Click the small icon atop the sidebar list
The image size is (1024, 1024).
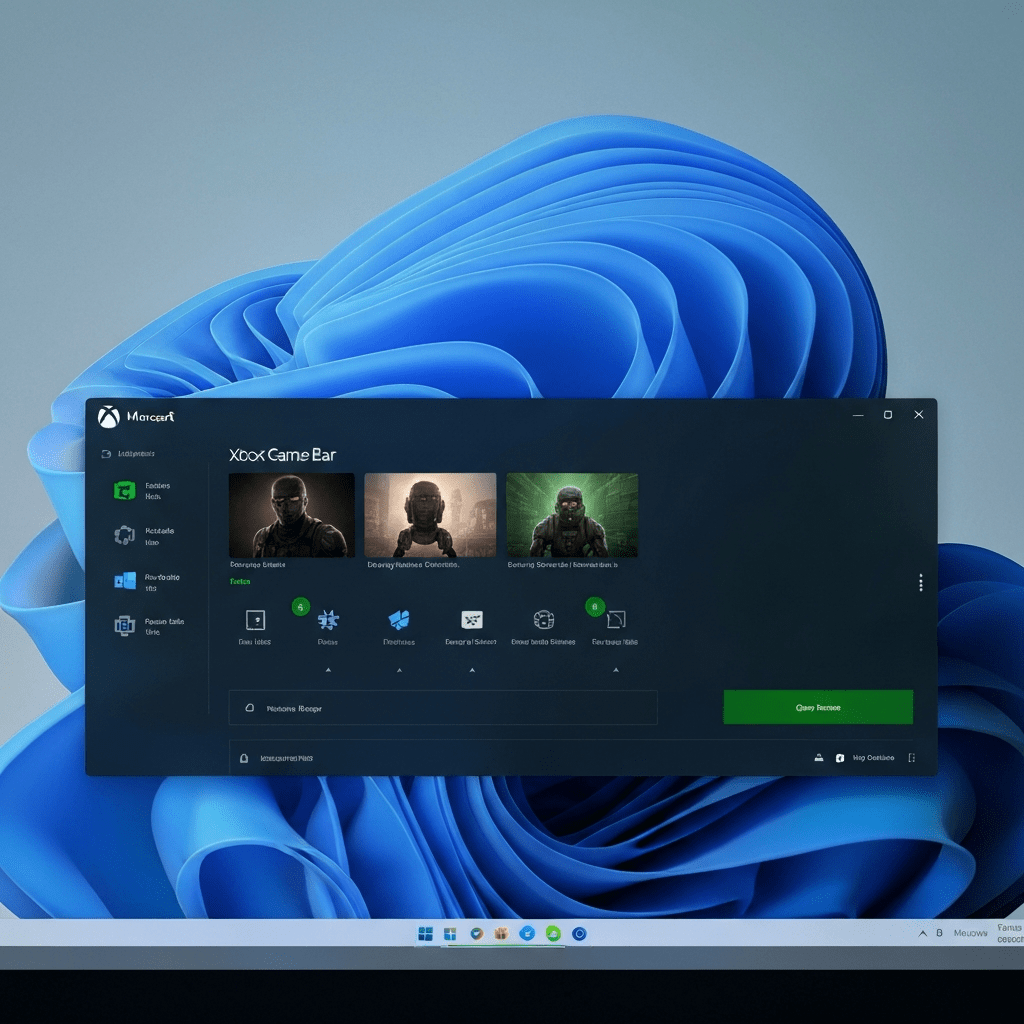106,454
